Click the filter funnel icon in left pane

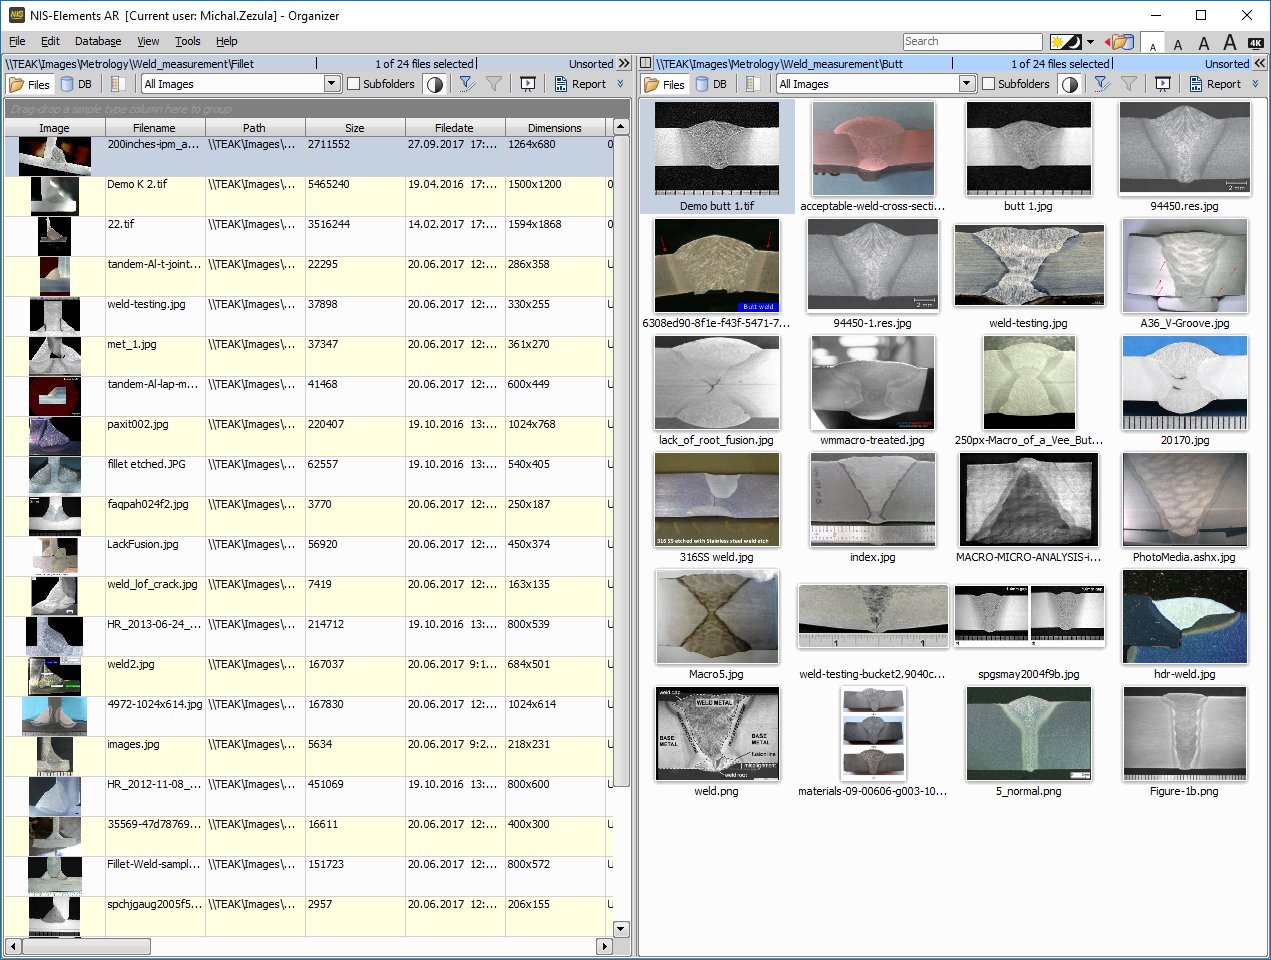[x=467, y=84]
